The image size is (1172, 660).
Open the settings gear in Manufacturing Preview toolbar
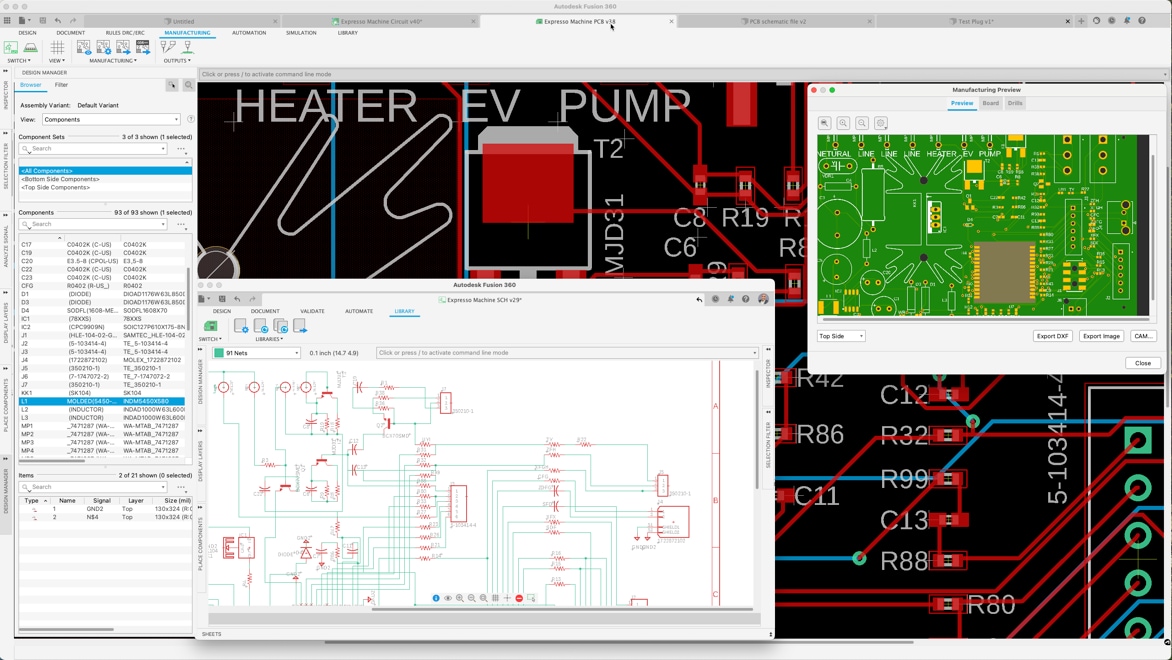[881, 123]
